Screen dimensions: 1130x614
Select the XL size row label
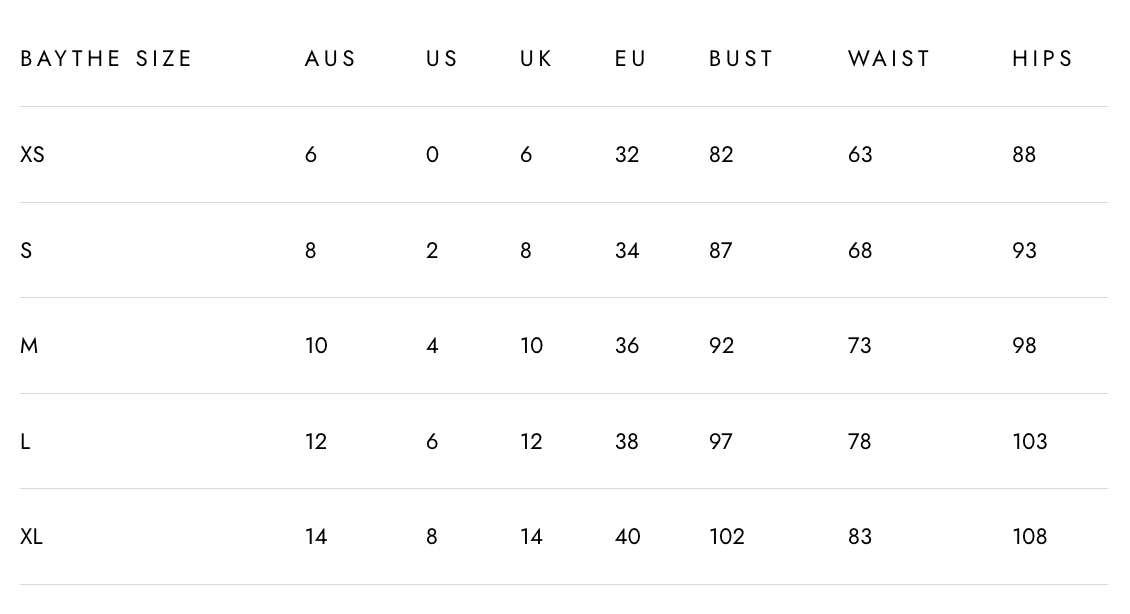point(31,537)
